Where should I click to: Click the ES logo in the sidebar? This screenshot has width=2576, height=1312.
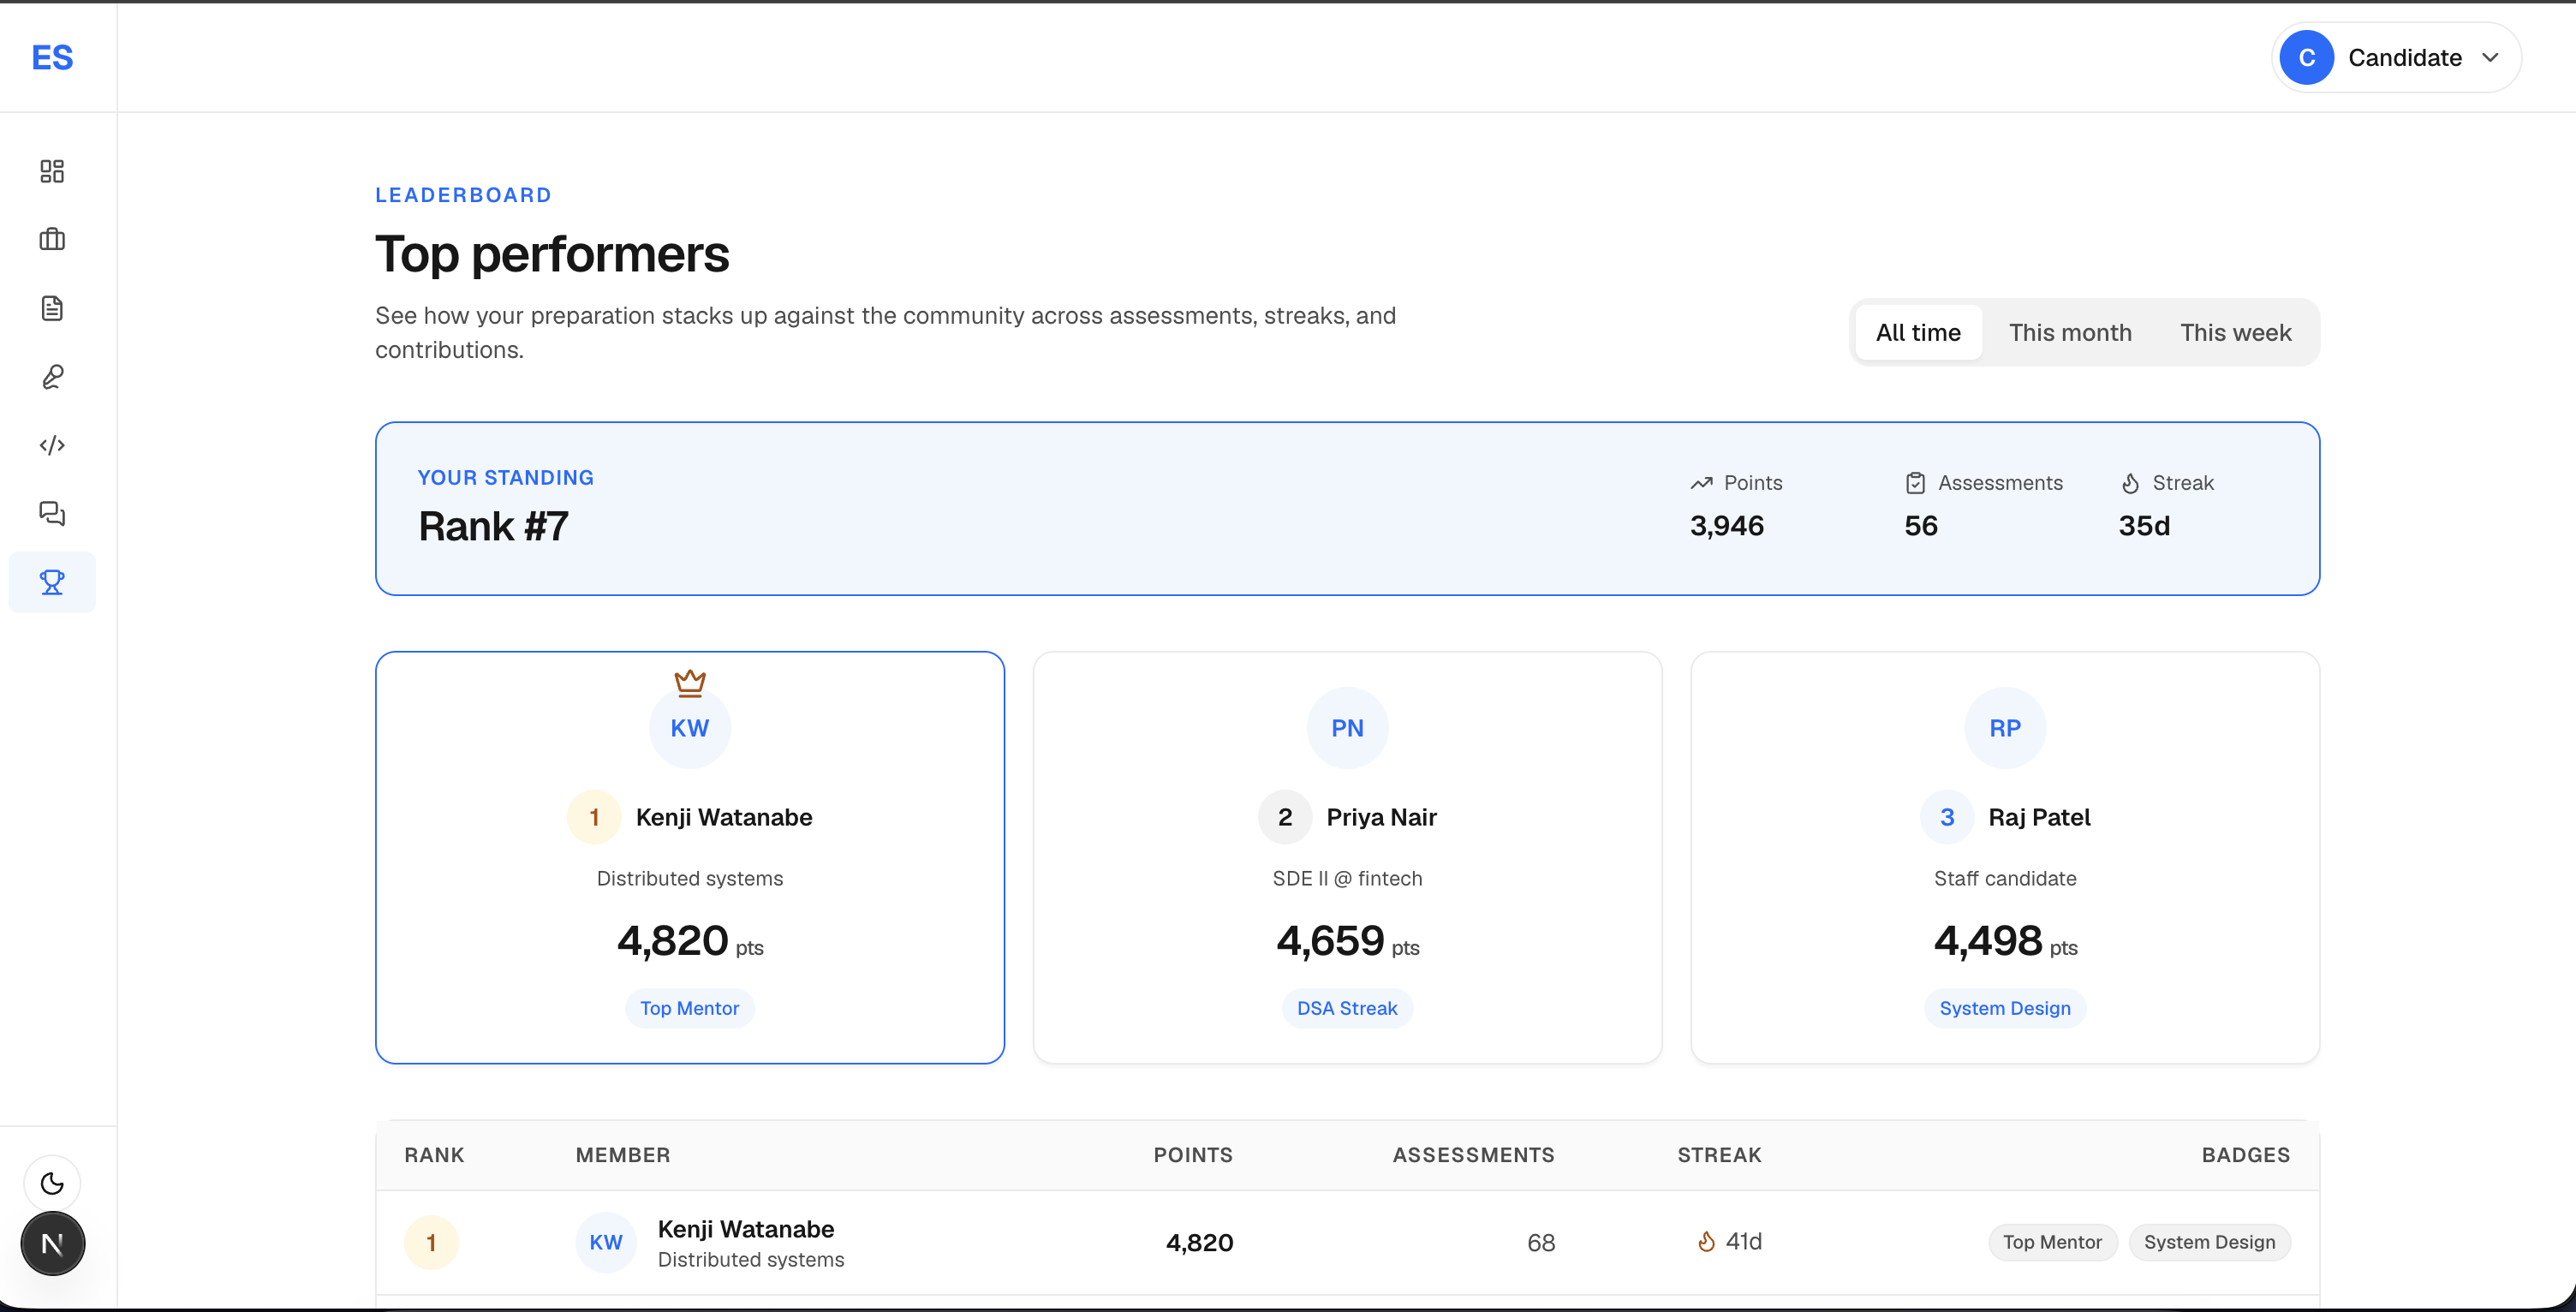(52, 58)
